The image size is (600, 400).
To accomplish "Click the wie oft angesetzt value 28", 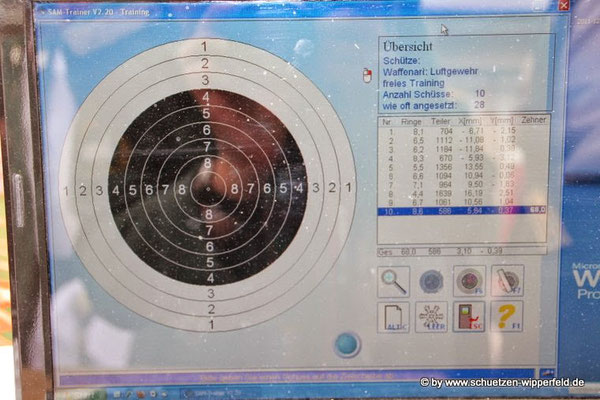I will point(479,104).
